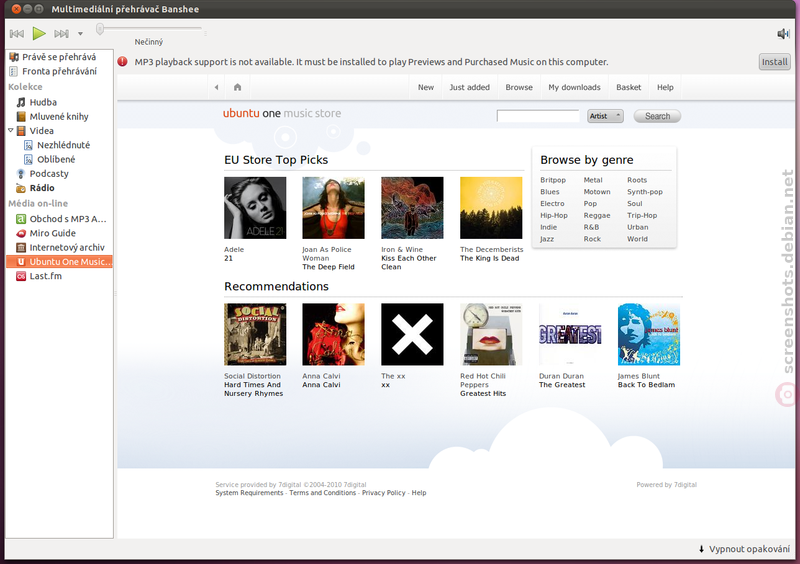Viewport: 800px width, 564px height.
Task: Open Red Hot Chili Peppers Greatest Hits cover
Action: [491, 334]
